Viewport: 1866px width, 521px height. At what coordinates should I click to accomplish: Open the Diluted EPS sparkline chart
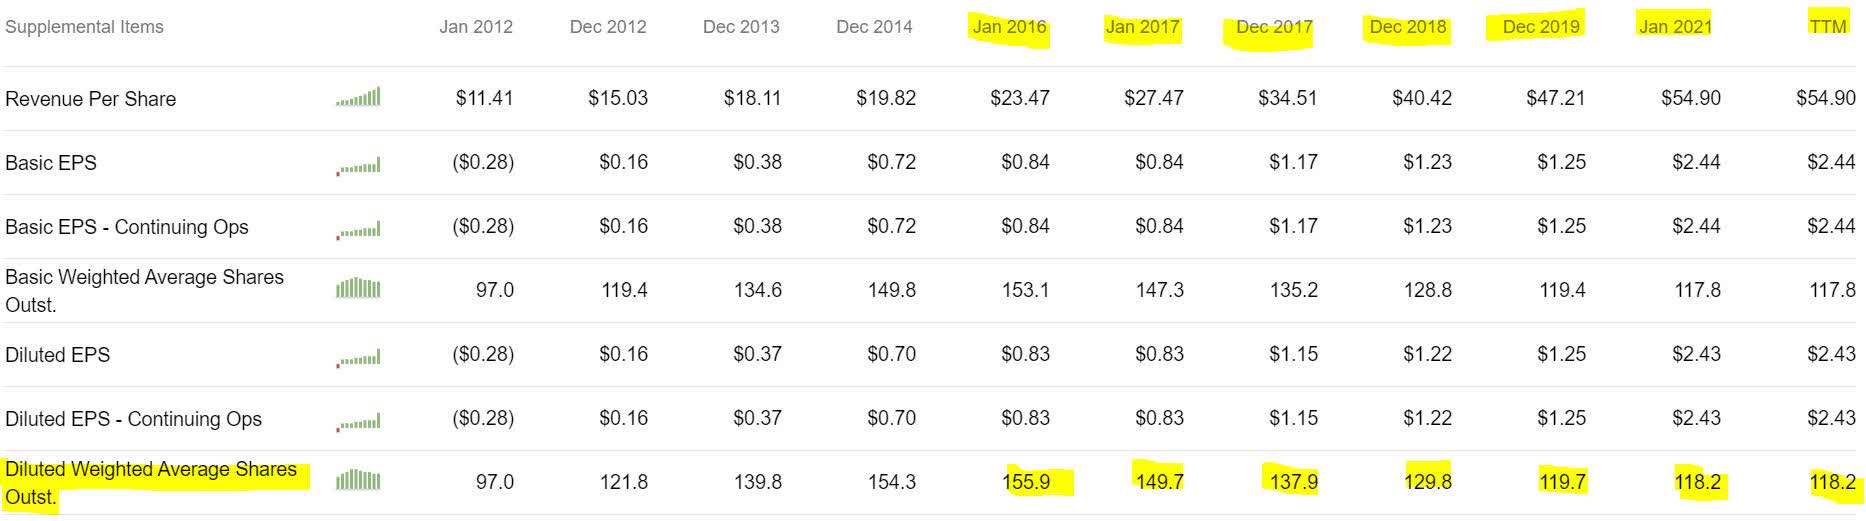[x=358, y=356]
